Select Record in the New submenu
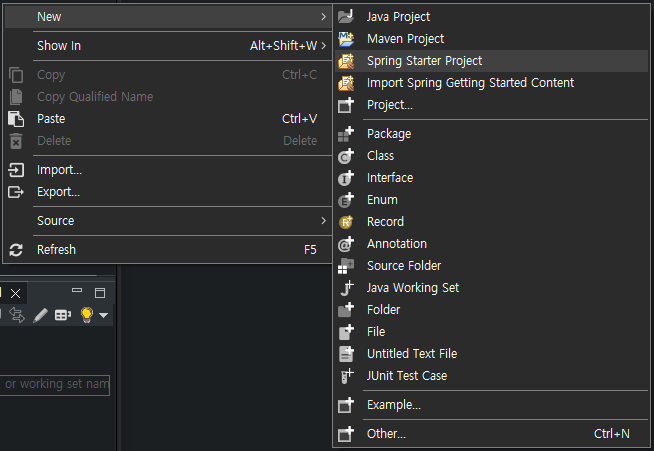Viewport: 654px width, 451px height. [491, 222]
